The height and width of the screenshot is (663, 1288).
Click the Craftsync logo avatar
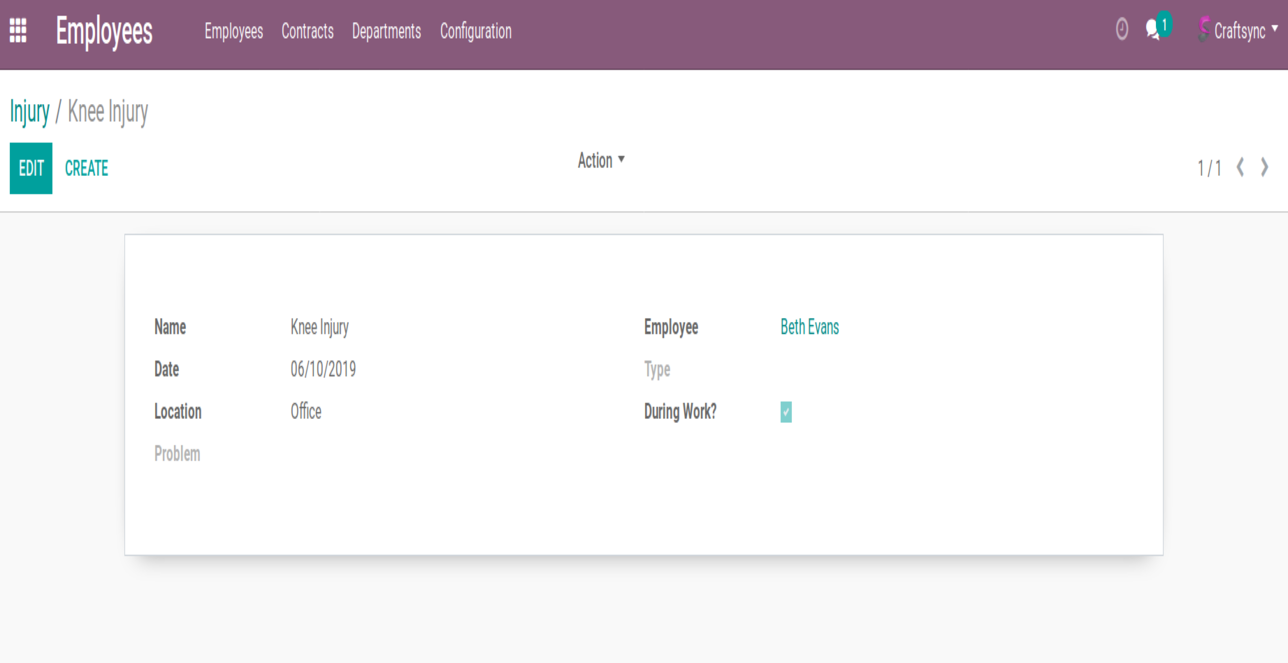[1204, 30]
